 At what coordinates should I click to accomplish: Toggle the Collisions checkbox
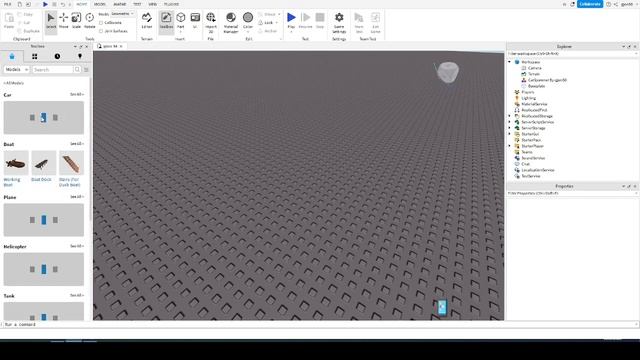point(101,23)
